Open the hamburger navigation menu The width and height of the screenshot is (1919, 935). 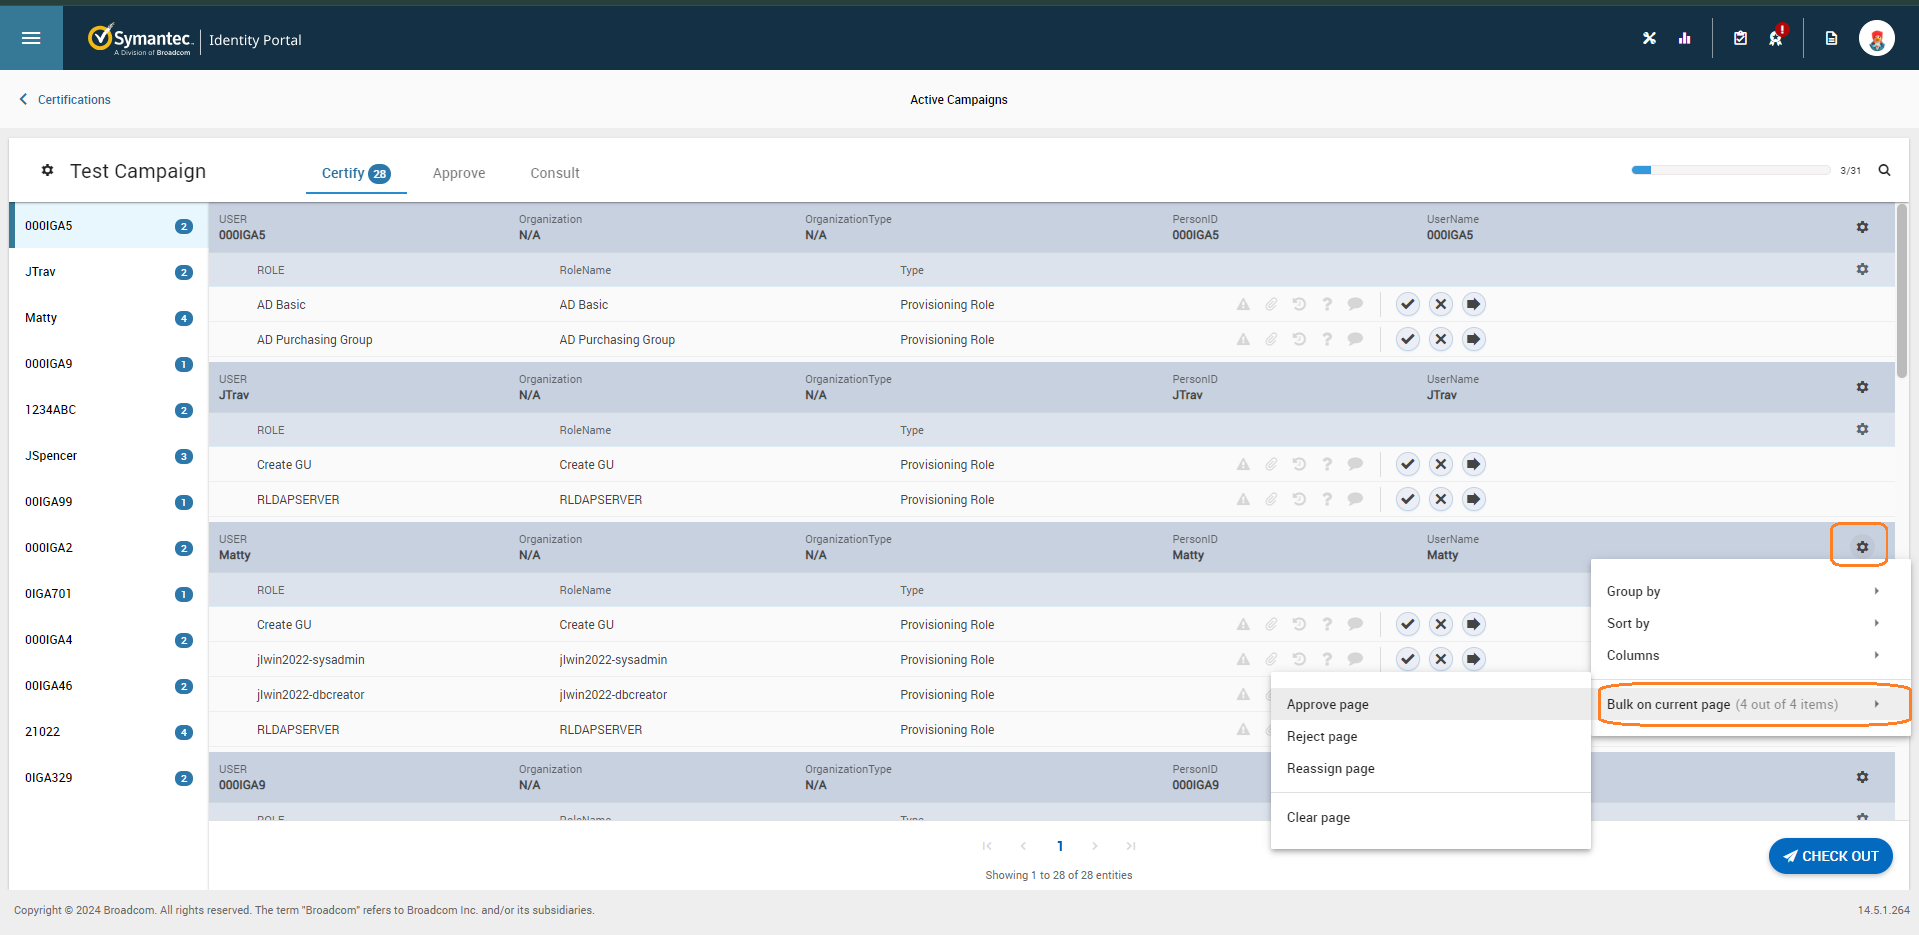click(31, 38)
